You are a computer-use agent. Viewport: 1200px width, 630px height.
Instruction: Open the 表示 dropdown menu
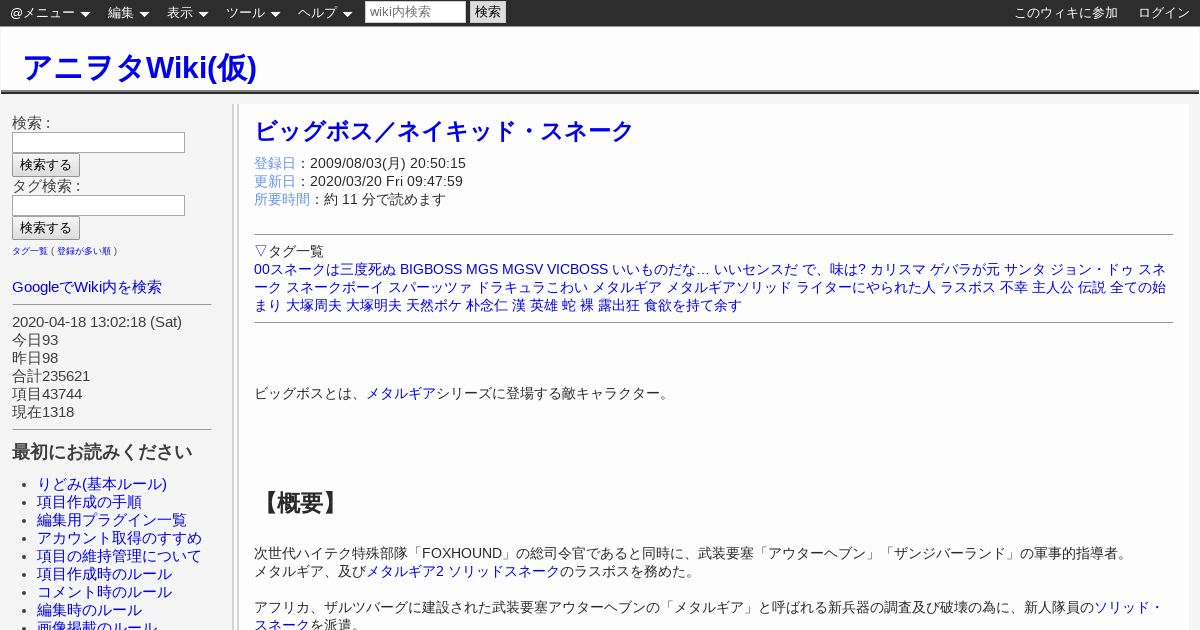(187, 13)
